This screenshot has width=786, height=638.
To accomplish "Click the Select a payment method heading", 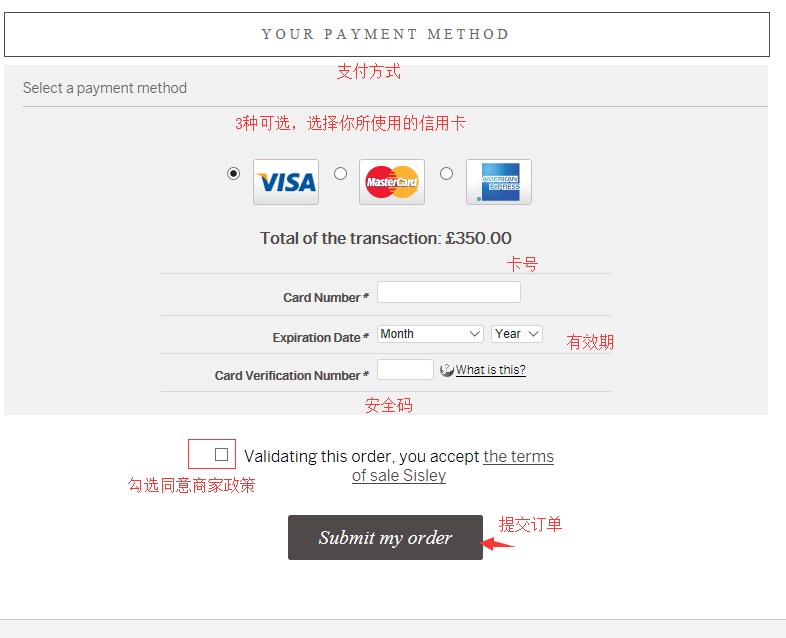I will coord(105,88).
